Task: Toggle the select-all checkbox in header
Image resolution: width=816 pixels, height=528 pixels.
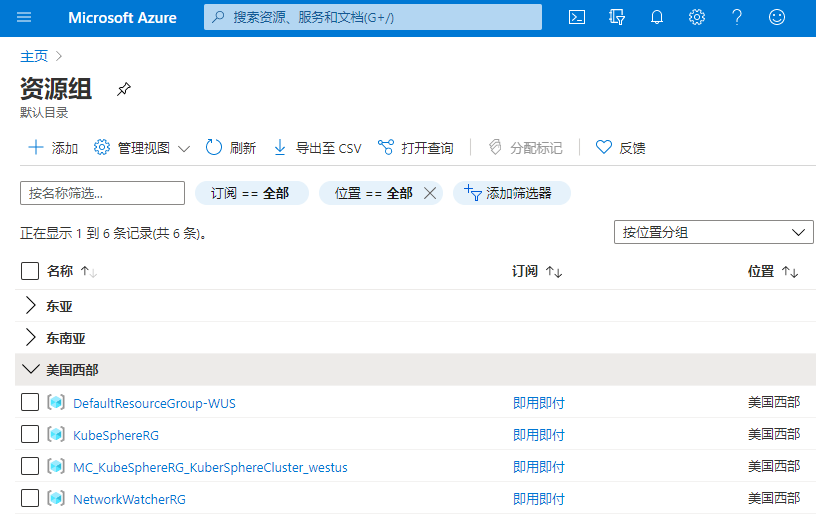Action: [30, 271]
